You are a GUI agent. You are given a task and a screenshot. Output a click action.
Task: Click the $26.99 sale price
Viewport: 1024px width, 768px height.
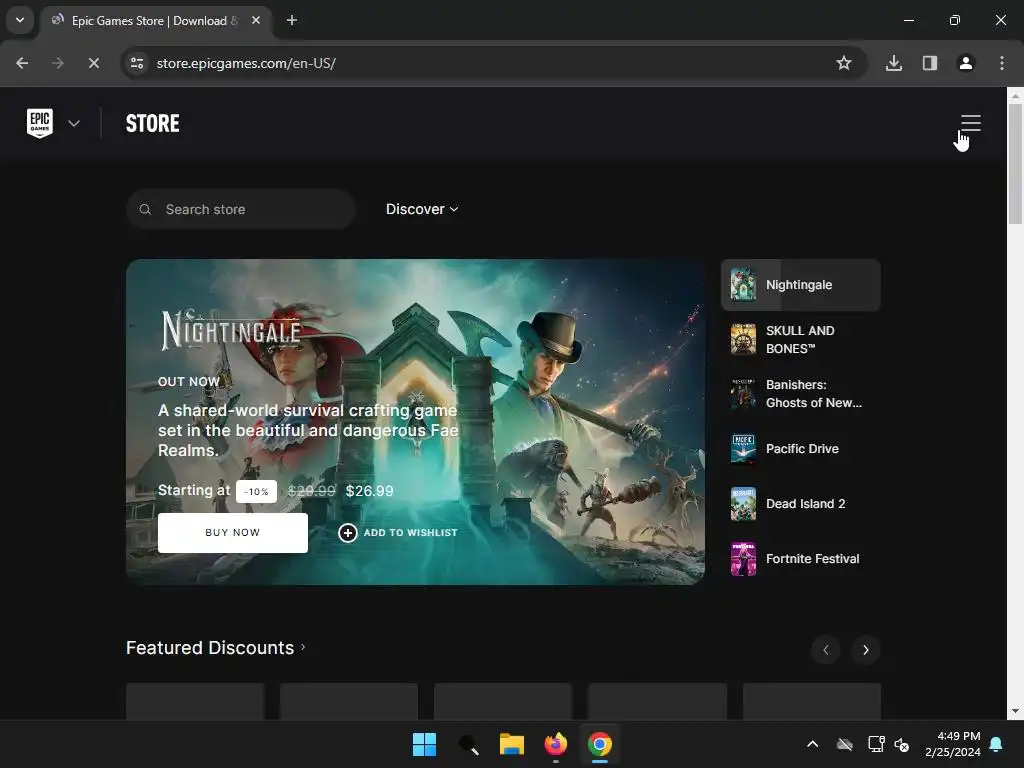pyautogui.click(x=370, y=491)
